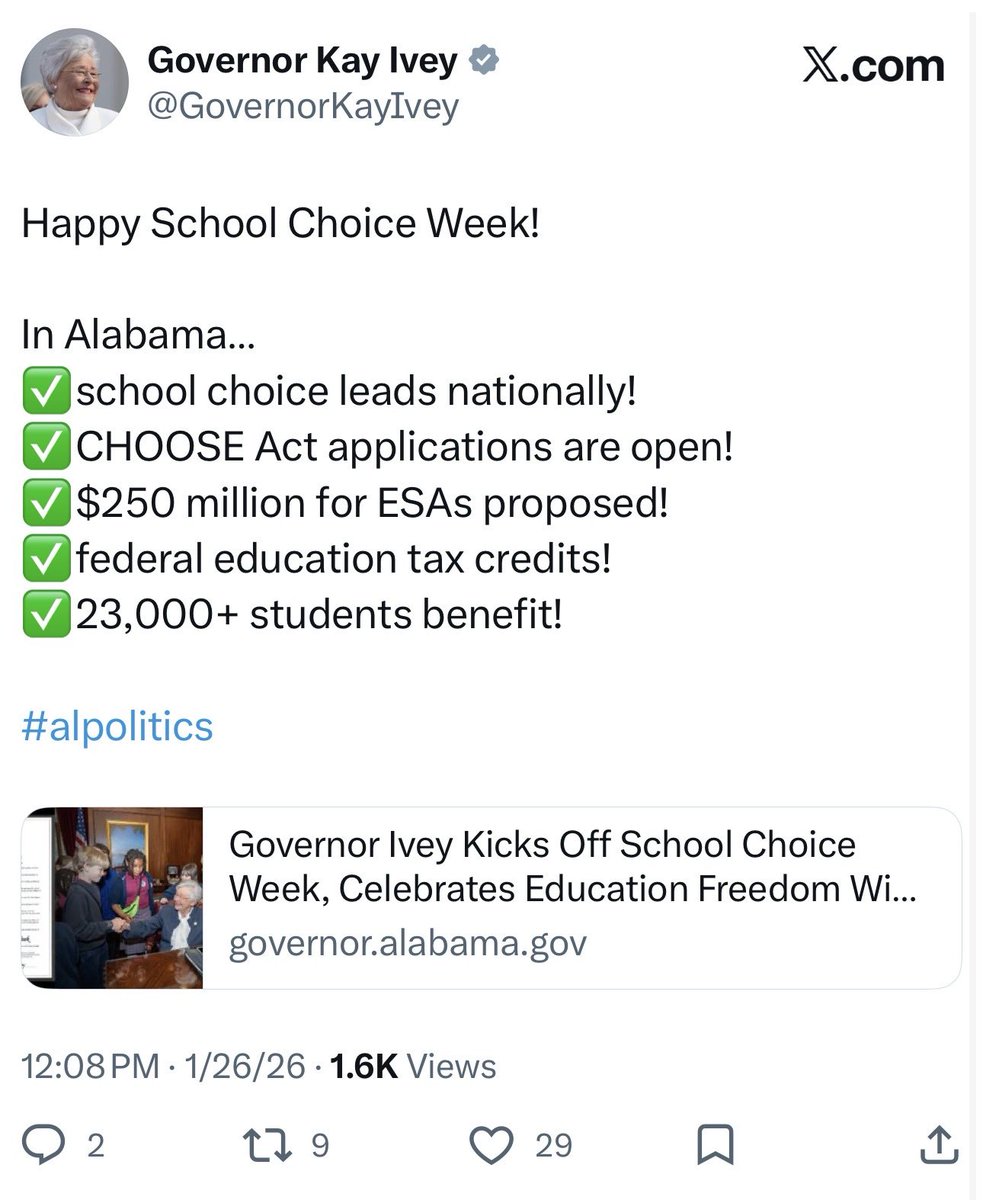Click the link preview photo thumbnail
Viewport: 983px width, 1200px height.
pos(113,898)
